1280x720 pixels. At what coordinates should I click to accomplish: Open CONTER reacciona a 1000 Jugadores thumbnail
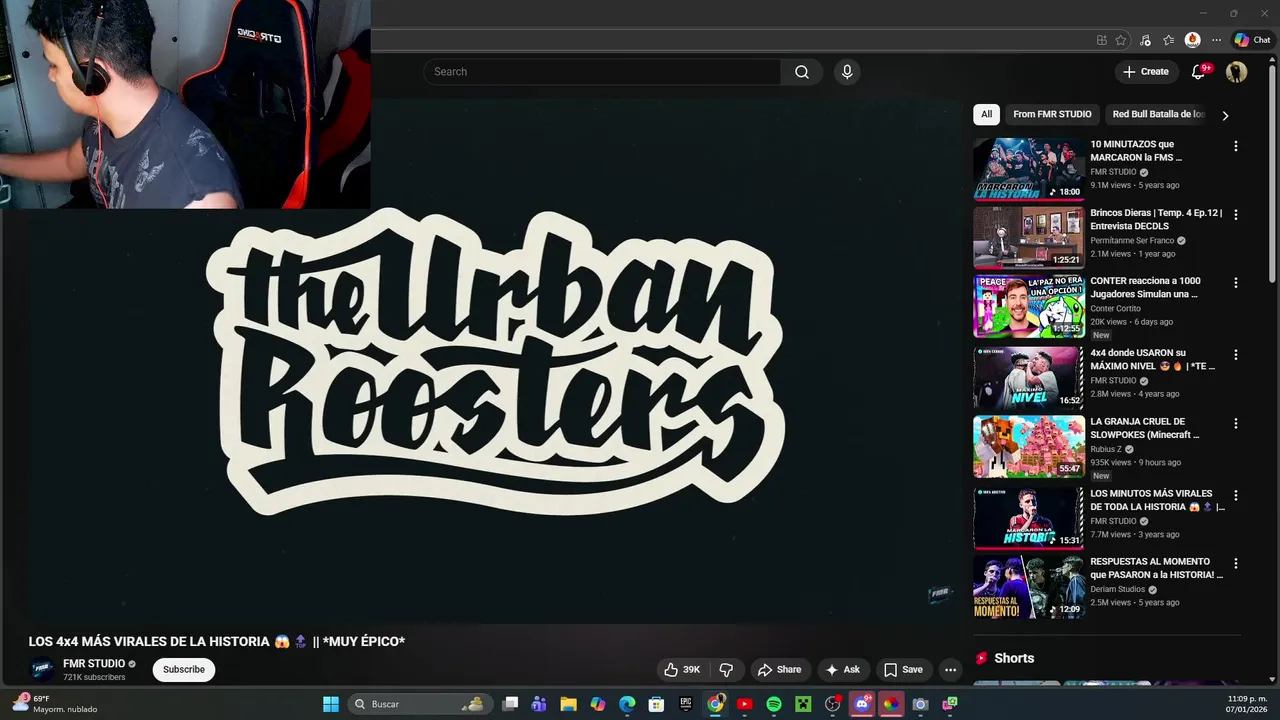(x=1029, y=306)
